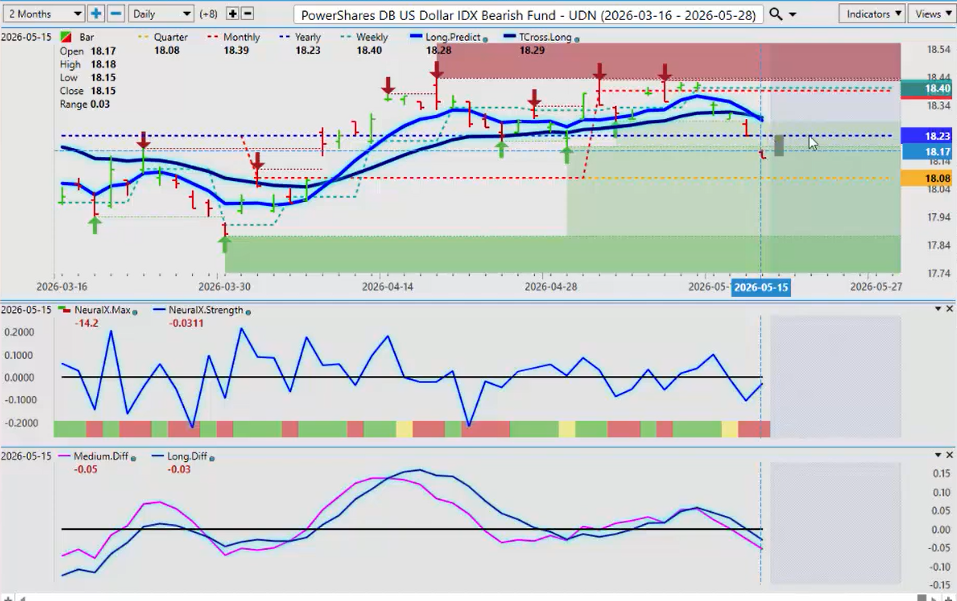
Task: Select the Quarter legend entry
Action: [170, 37]
